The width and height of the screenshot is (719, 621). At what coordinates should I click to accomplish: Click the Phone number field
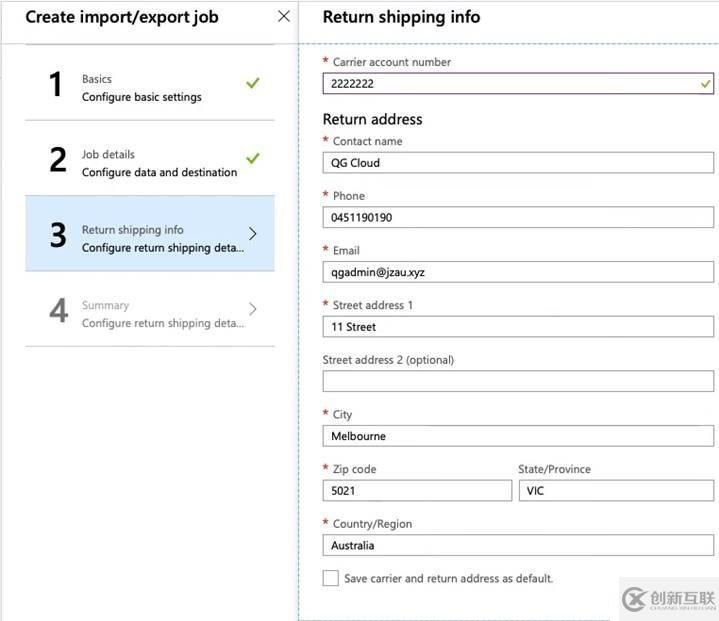click(518, 217)
